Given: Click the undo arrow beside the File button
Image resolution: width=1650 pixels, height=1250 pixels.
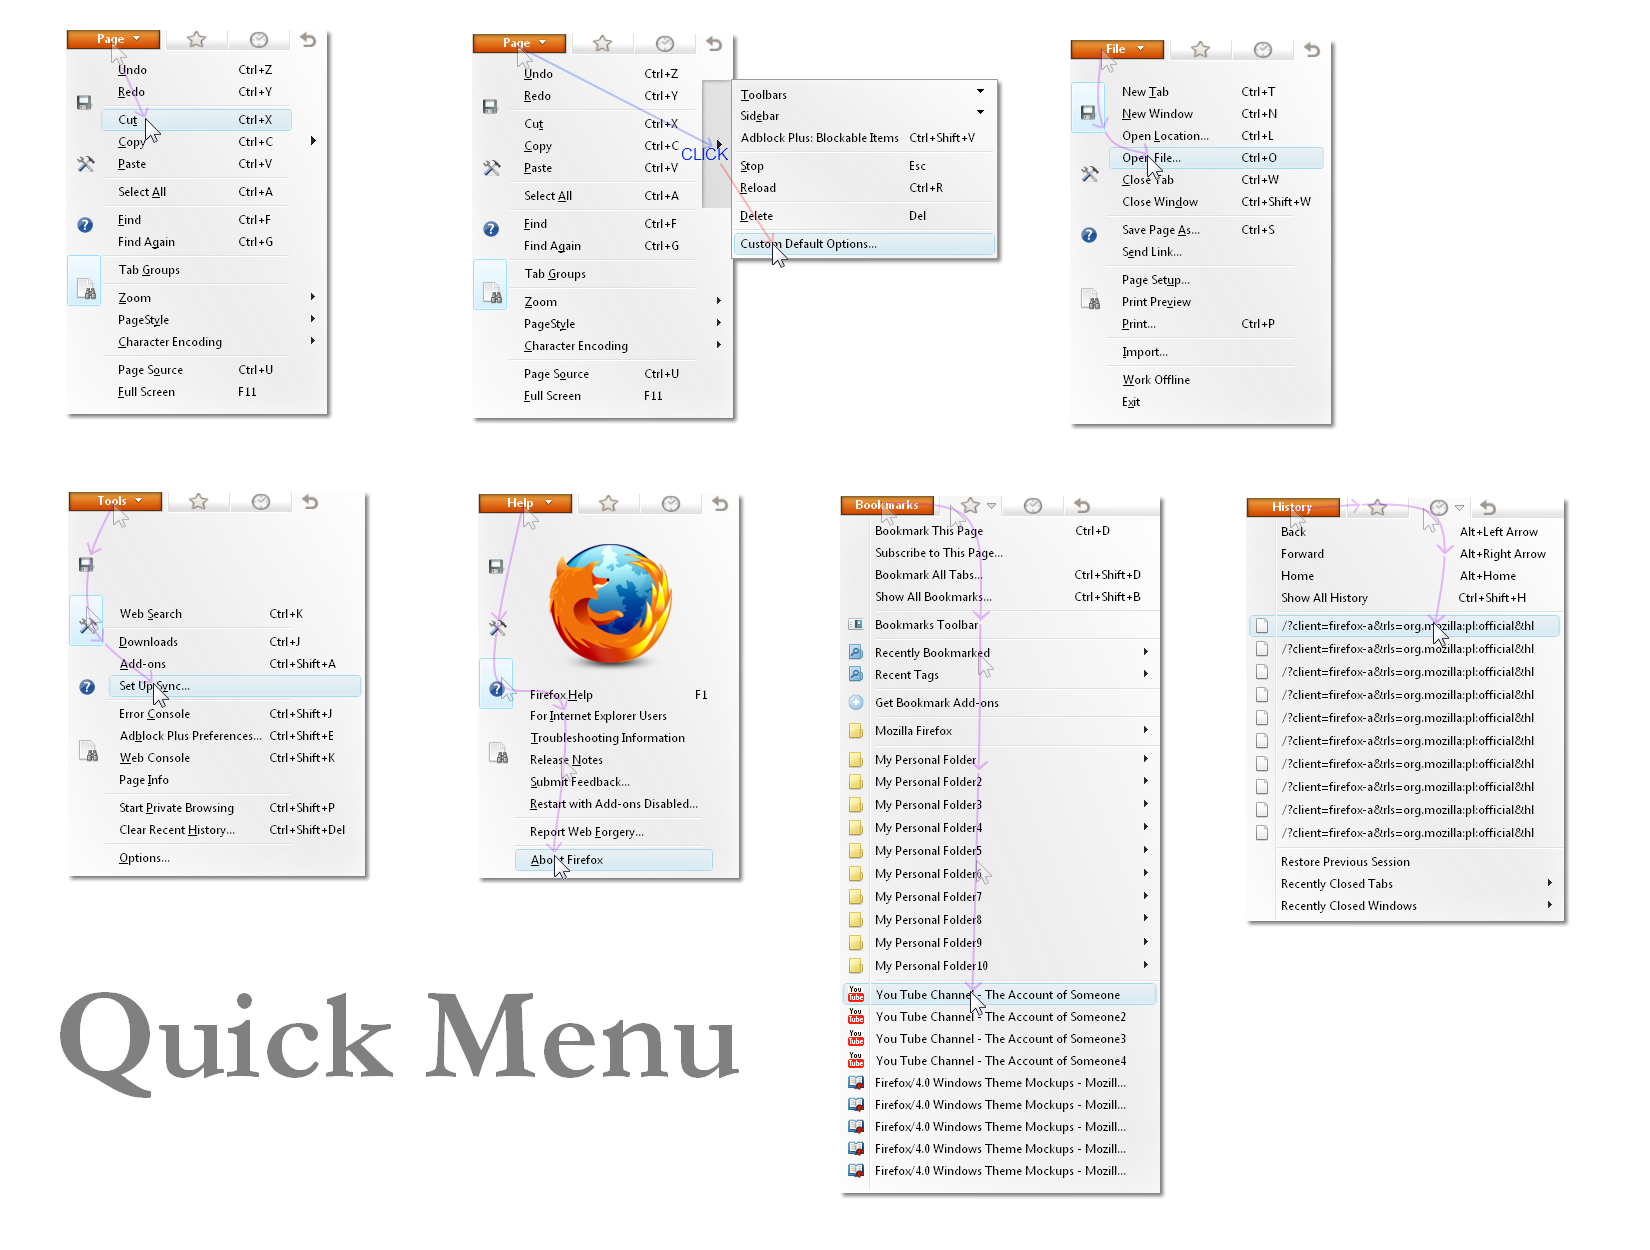Looking at the screenshot, I should point(1312,50).
